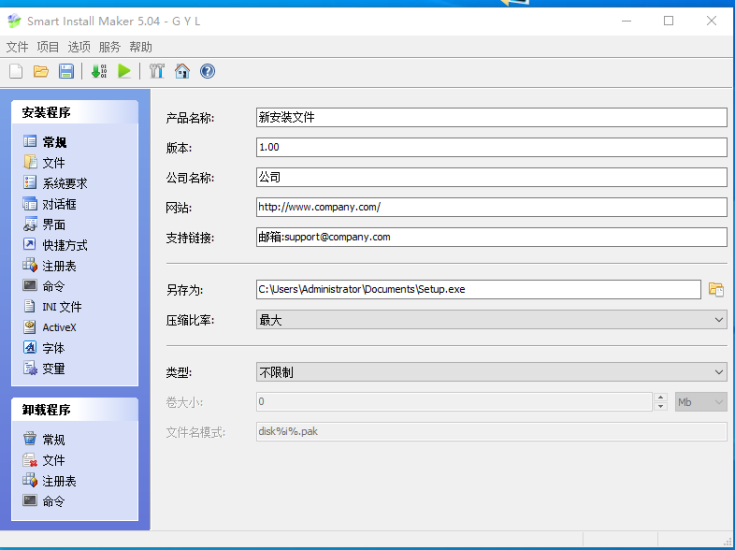Maximize the Smart Install Maker window
Screen dimensions: 735x550
tap(669, 21)
